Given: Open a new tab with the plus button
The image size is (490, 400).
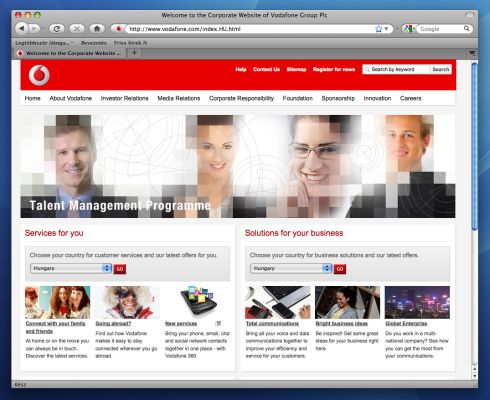Looking at the screenshot, I should (x=134, y=53).
